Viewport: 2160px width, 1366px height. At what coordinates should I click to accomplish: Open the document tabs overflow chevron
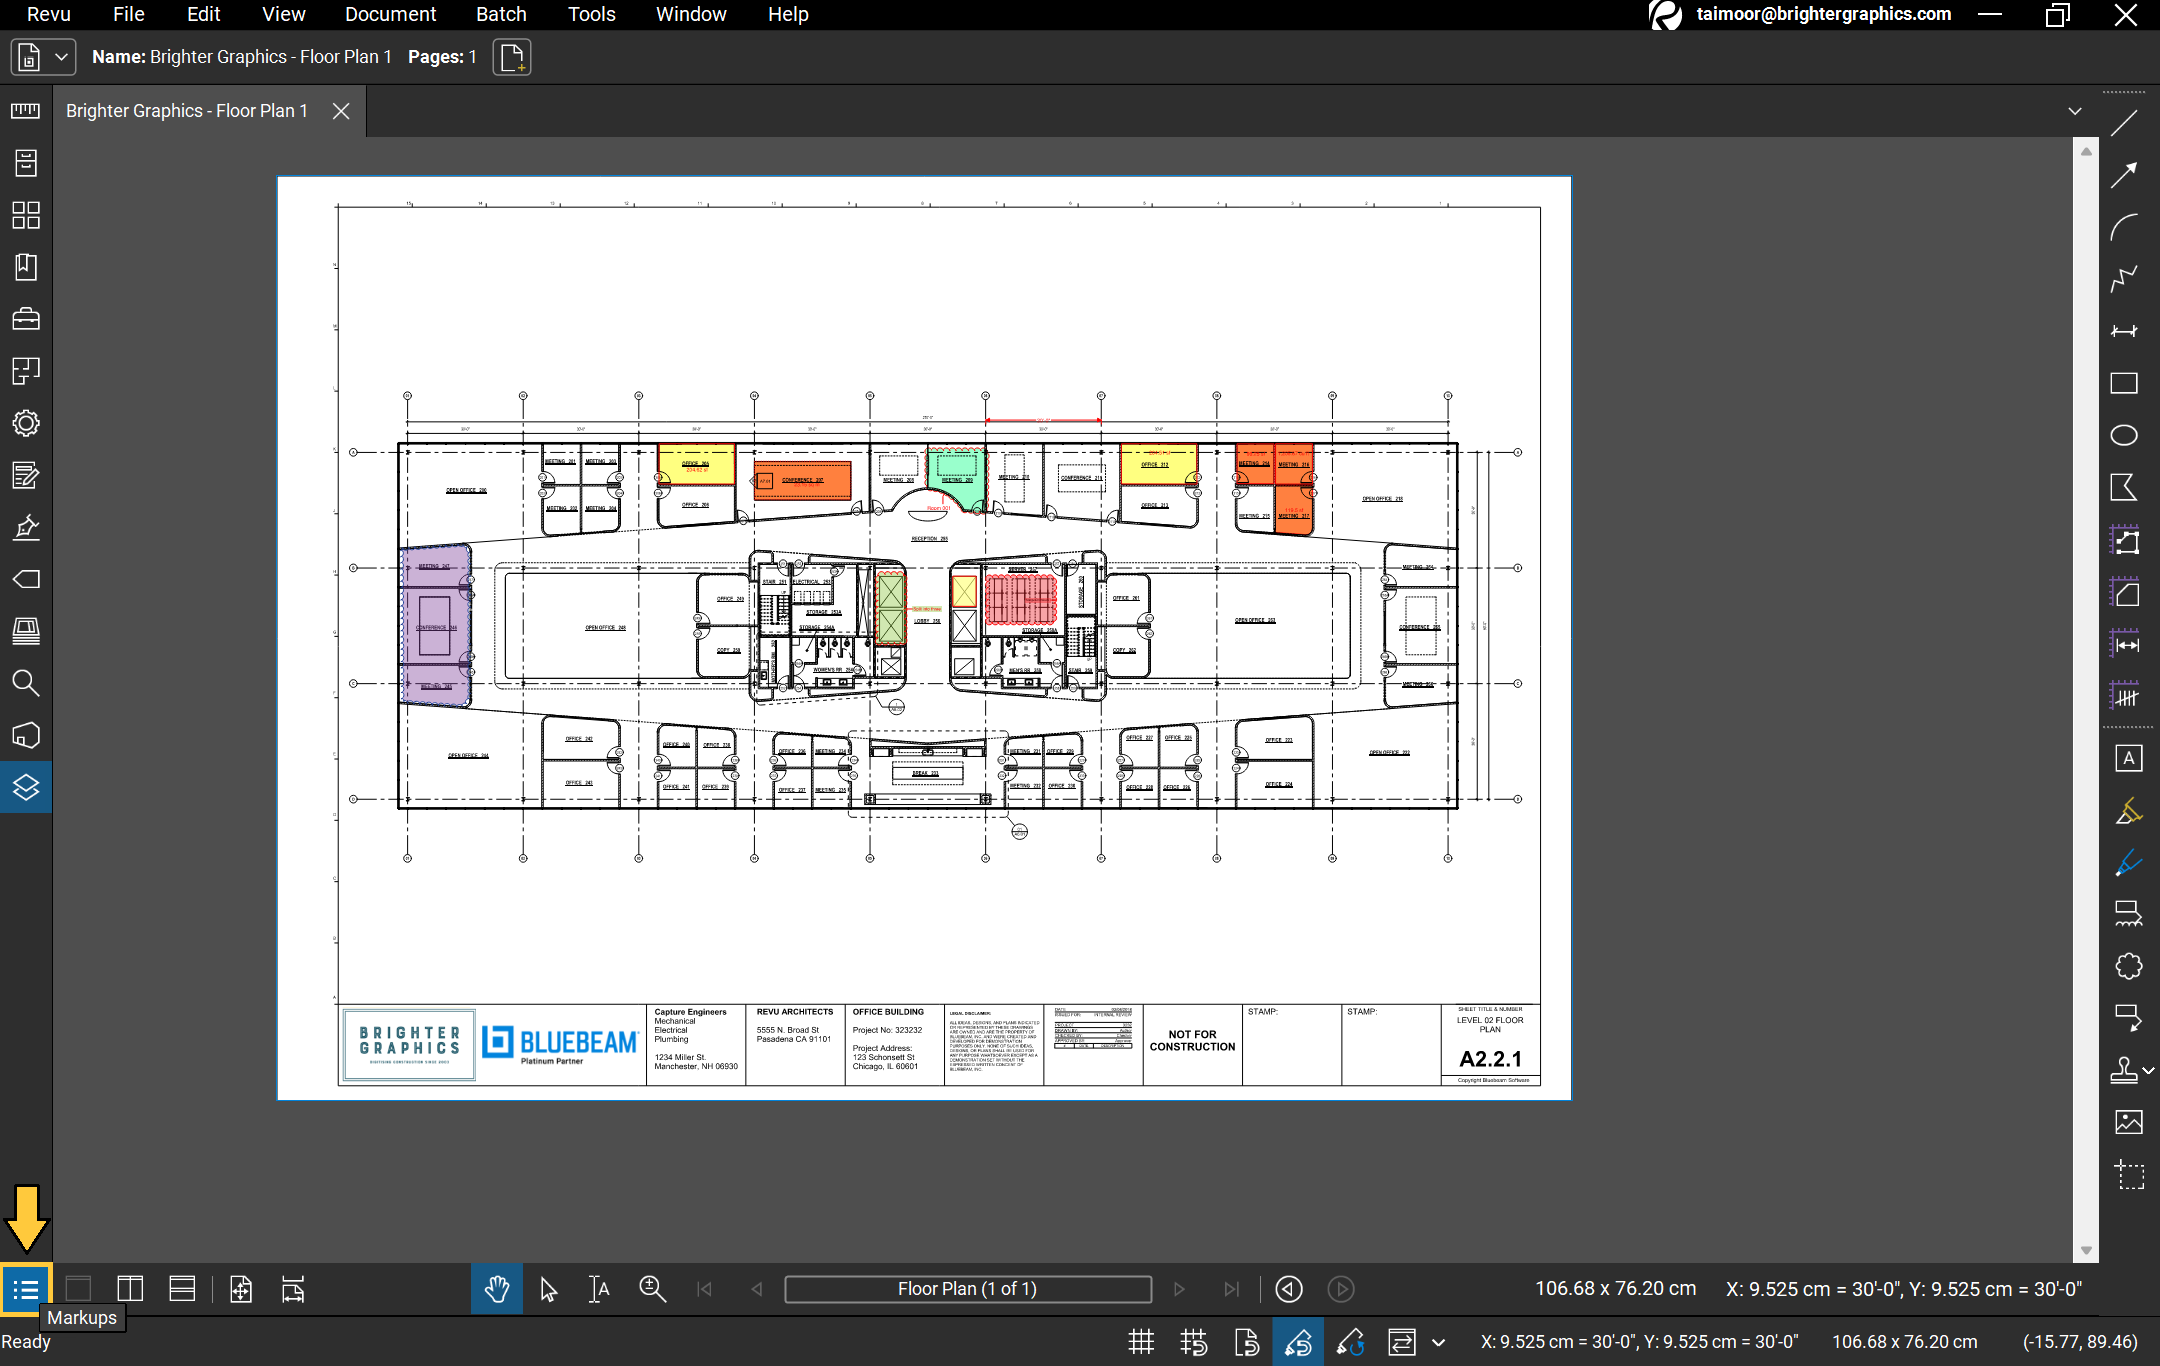(2075, 111)
